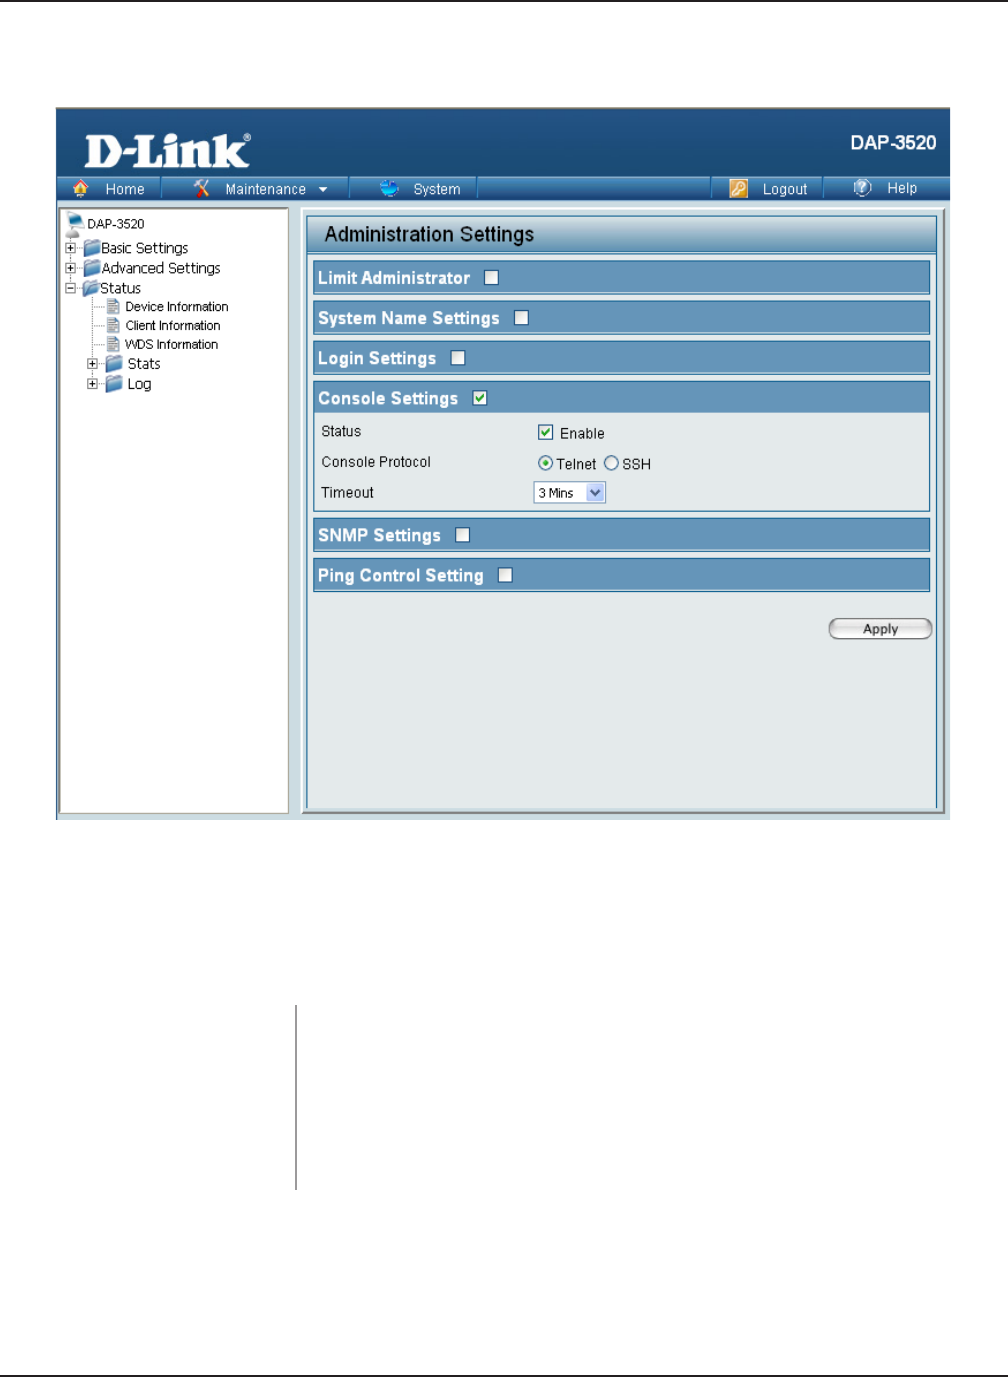Click the Stats folder icon
This screenshot has width=1008, height=1377.
pos(114,363)
